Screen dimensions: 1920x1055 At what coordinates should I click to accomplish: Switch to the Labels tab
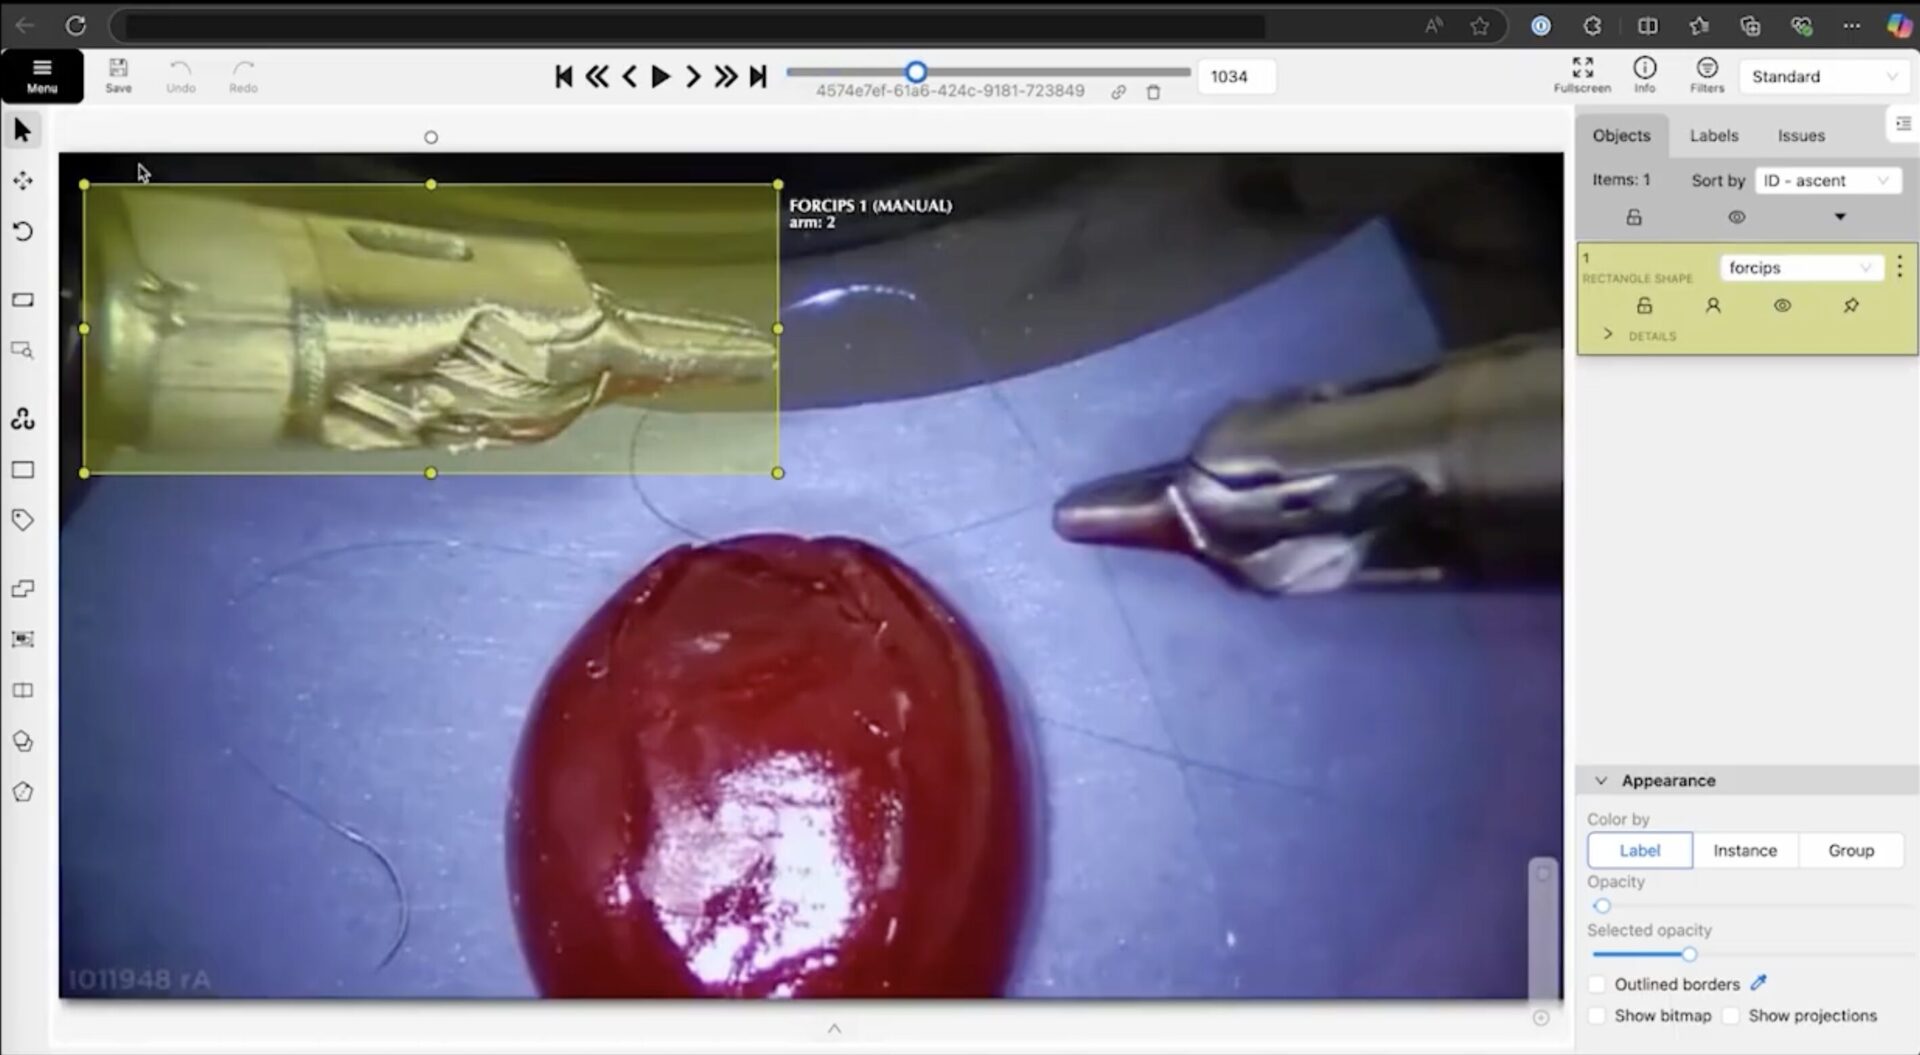click(1713, 136)
